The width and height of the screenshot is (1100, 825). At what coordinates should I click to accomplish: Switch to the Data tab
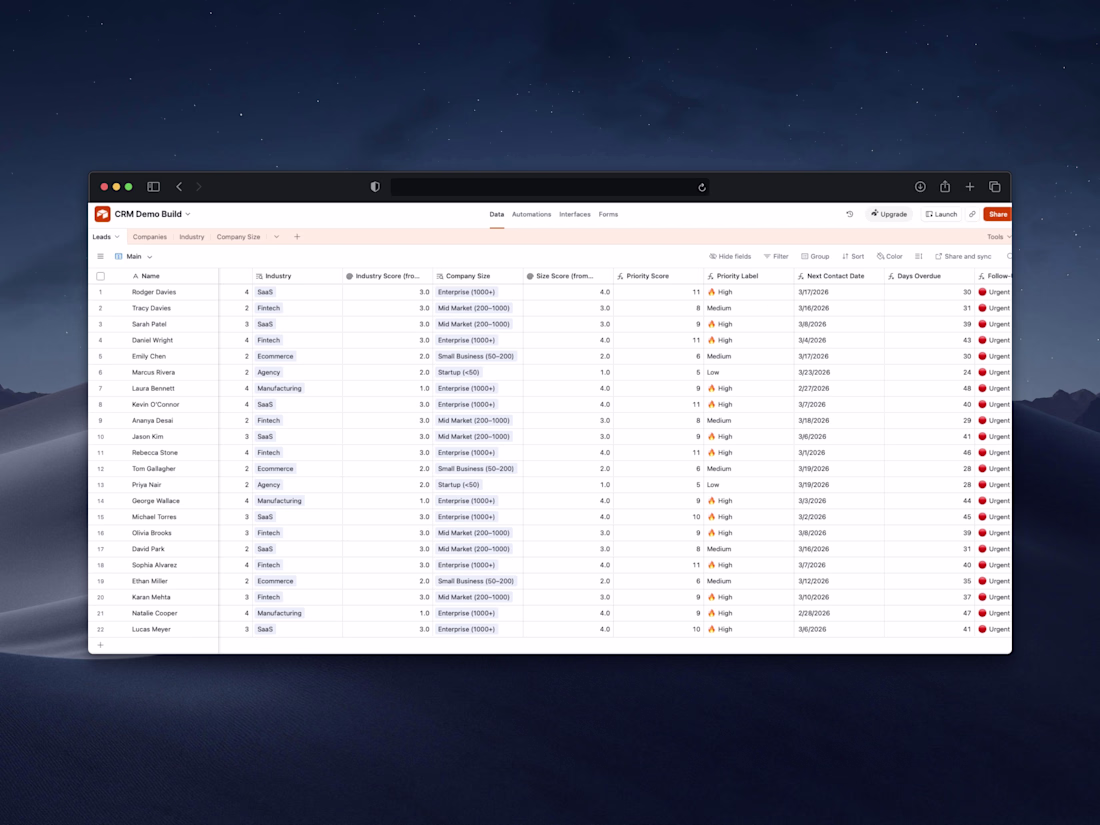tap(497, 214)
